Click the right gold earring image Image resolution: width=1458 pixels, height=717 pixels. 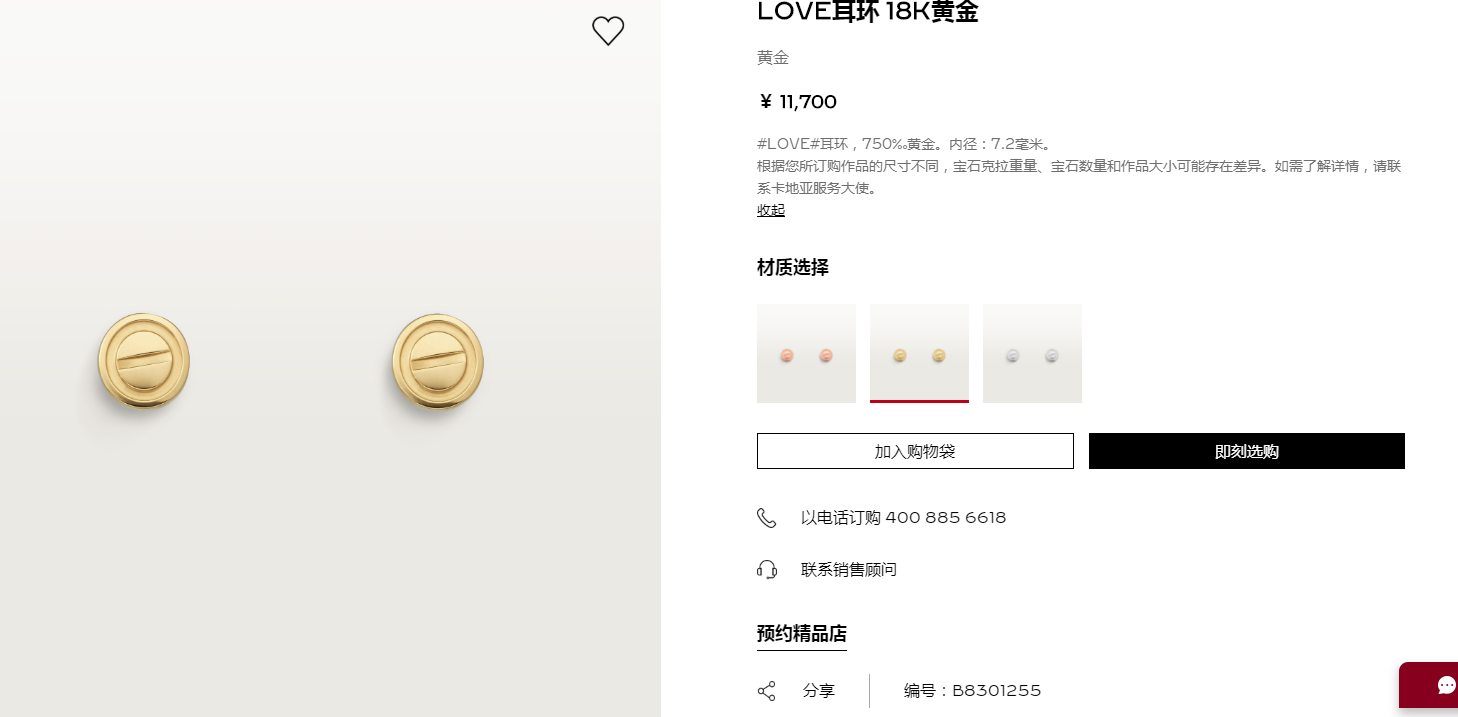(x=438, y=360)
